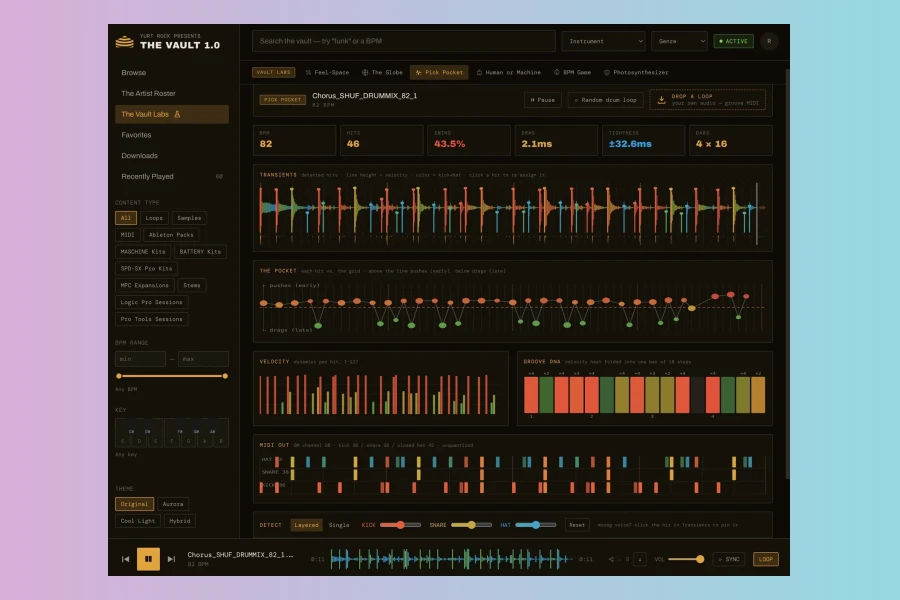Skip to next track in player bar
This screenshot has height=600, width=900.
pos(171,559)
